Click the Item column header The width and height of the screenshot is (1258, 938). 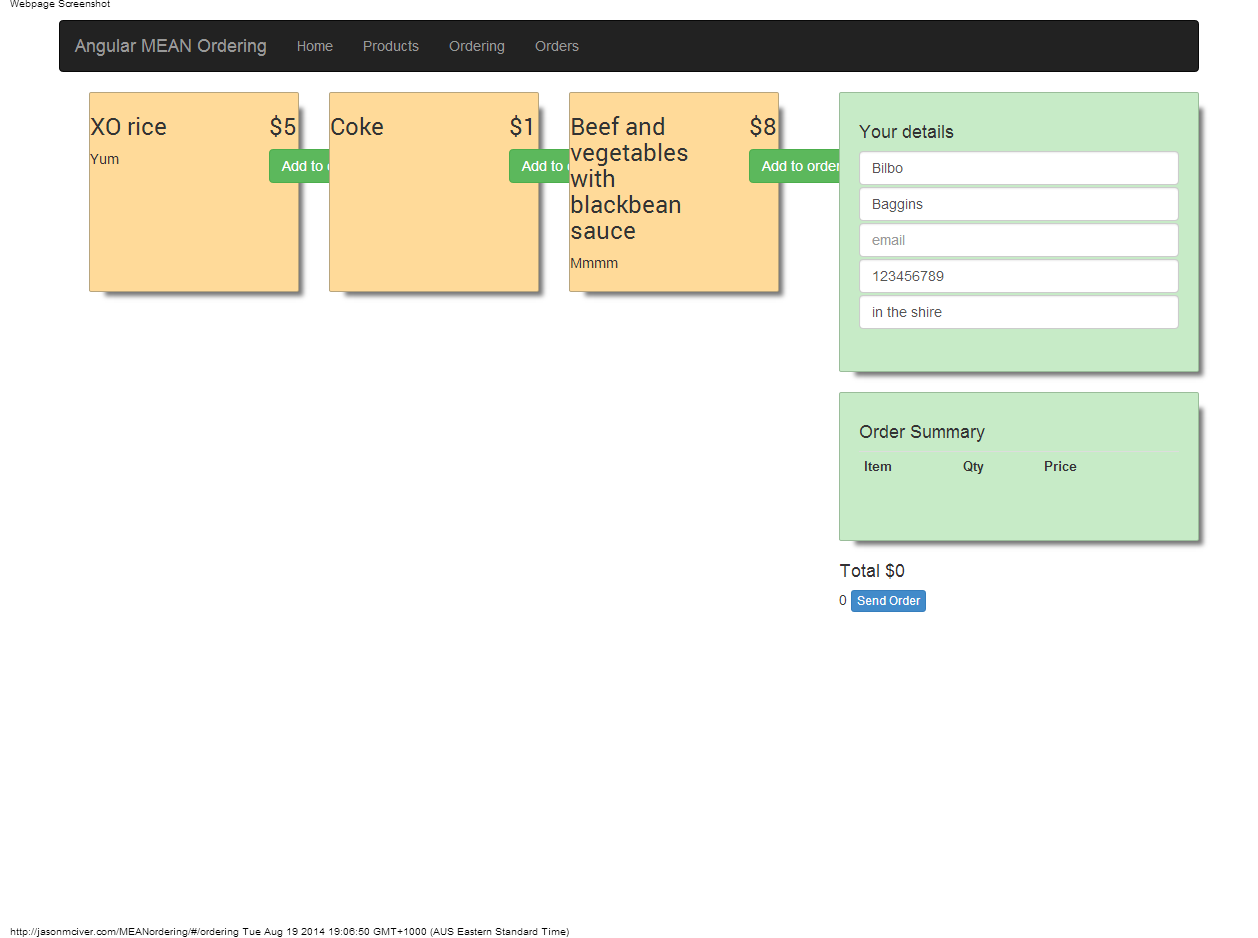pyautogui.click(x=877, y=467)
